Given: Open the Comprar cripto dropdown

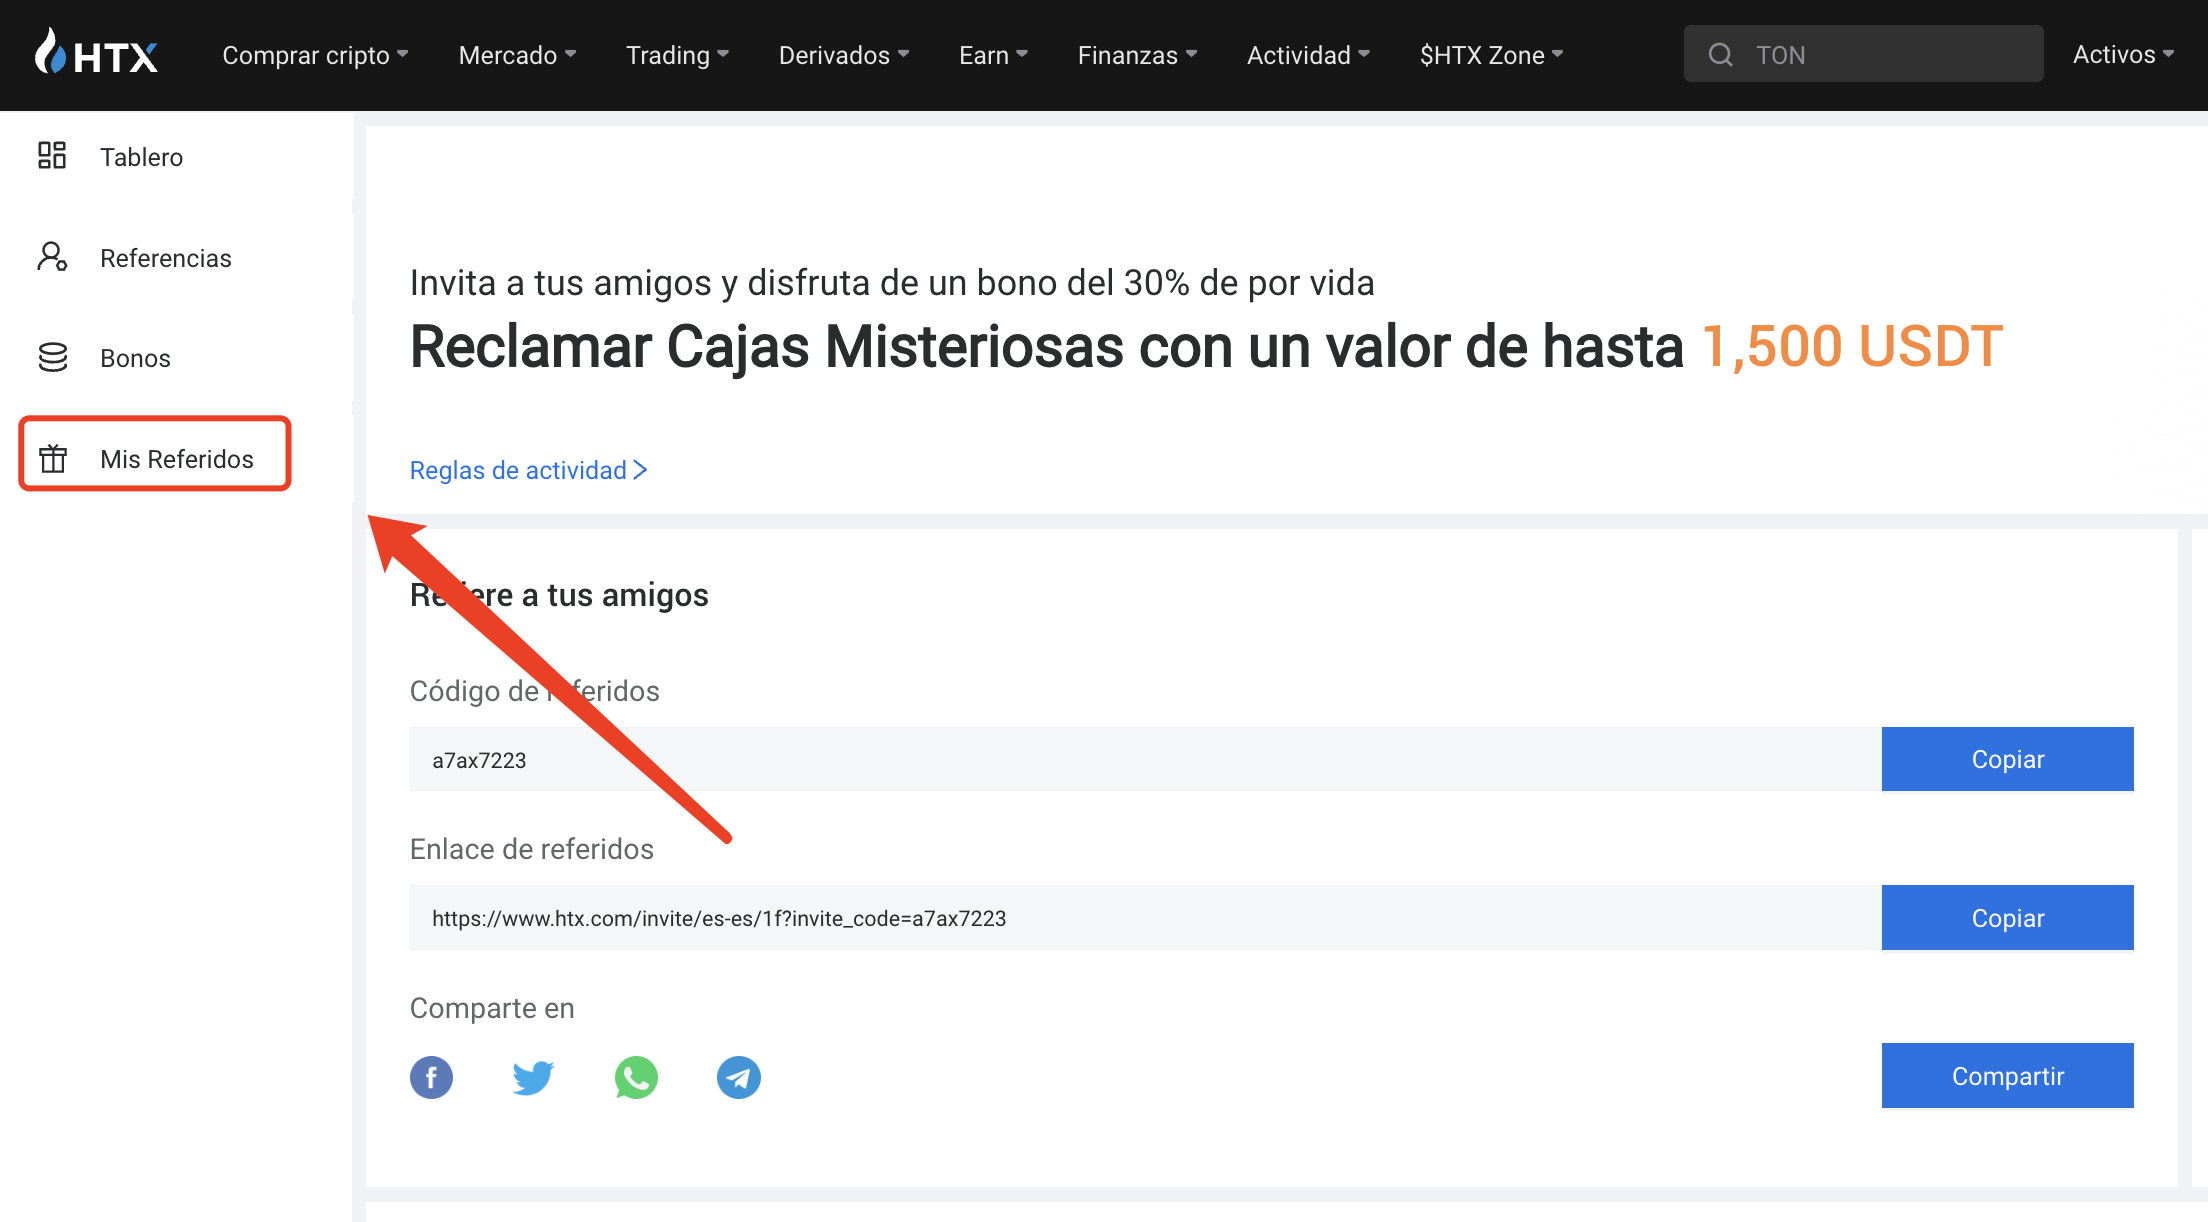Looking at the screenshot, I should click(x=315, y=55).
